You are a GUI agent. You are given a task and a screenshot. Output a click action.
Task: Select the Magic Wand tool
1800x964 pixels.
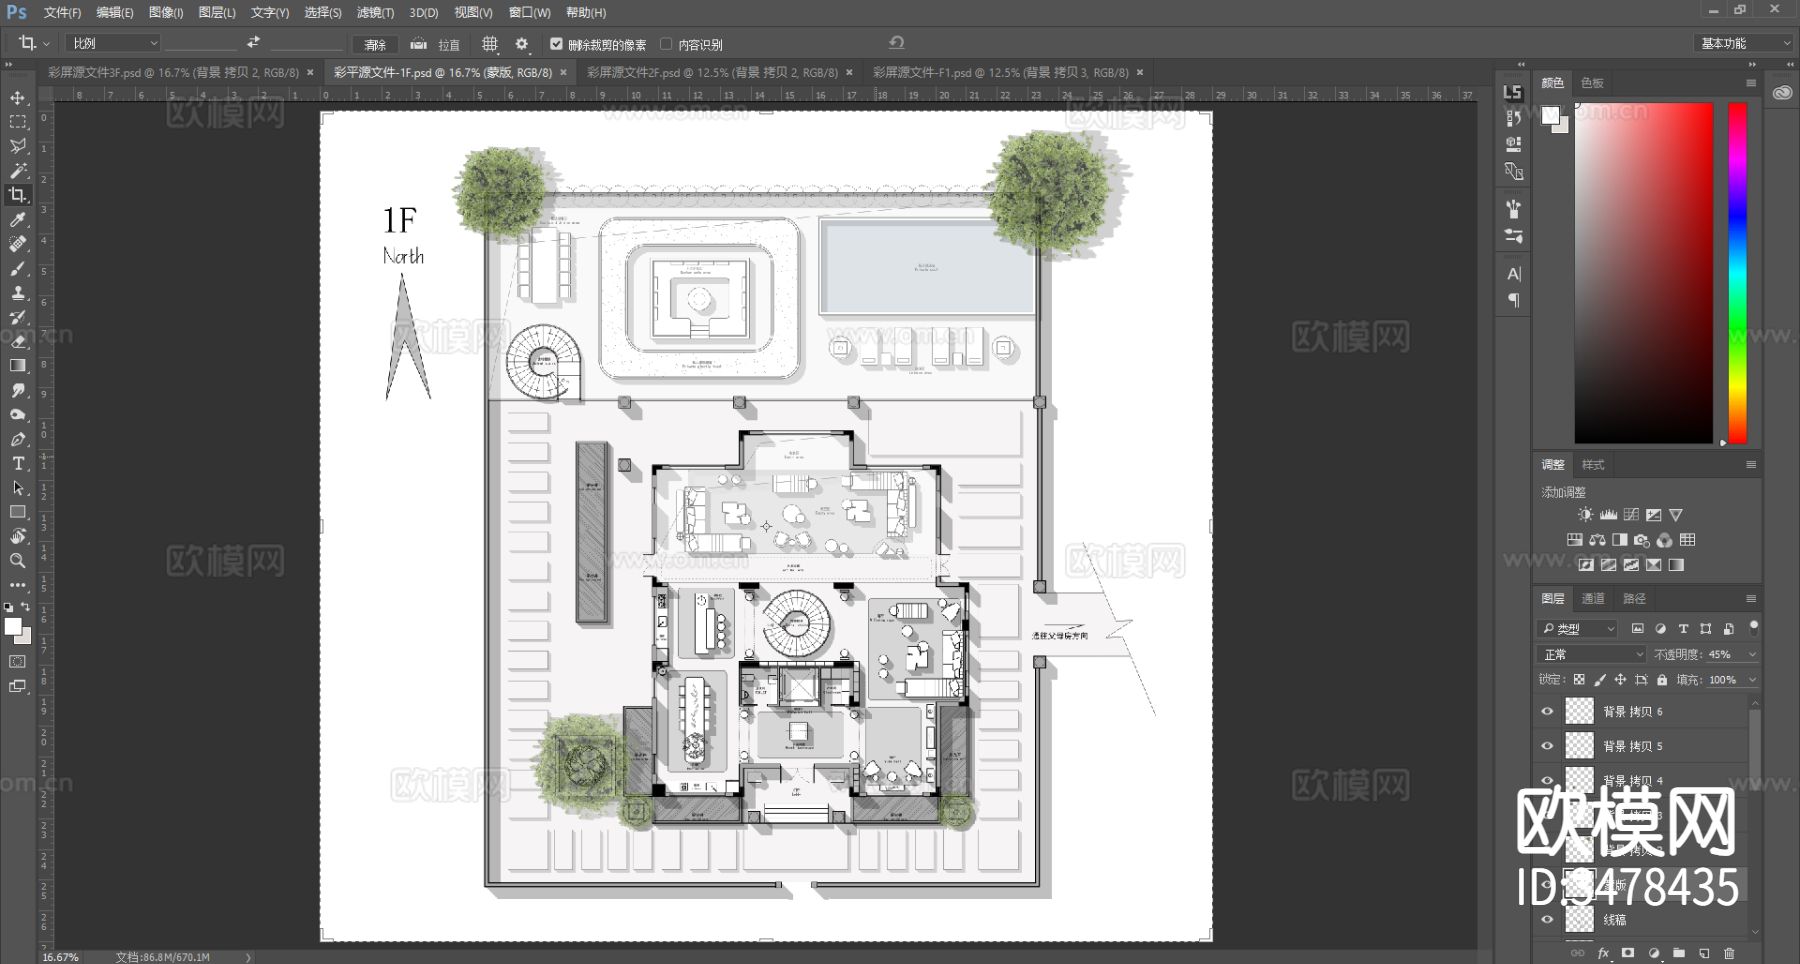point(18,171)
